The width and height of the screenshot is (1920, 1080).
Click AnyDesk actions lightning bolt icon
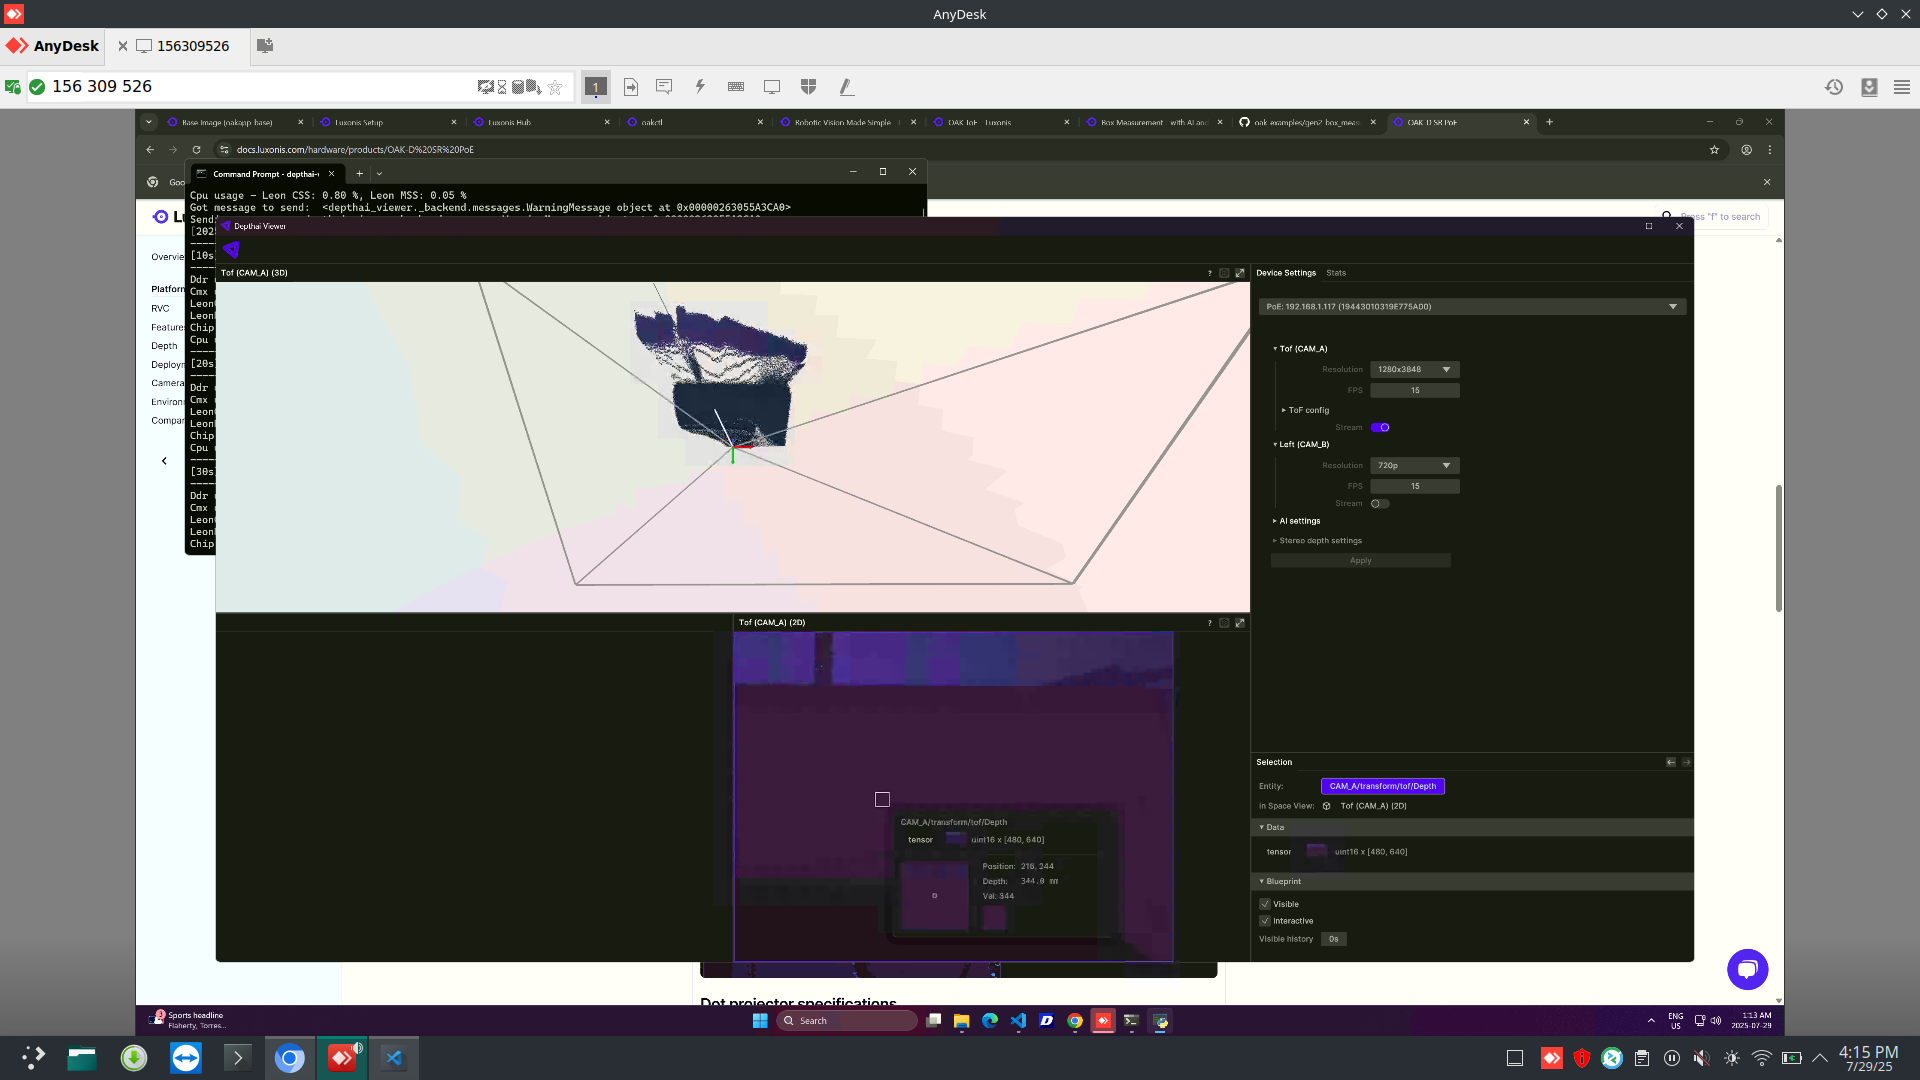[700, 87]
